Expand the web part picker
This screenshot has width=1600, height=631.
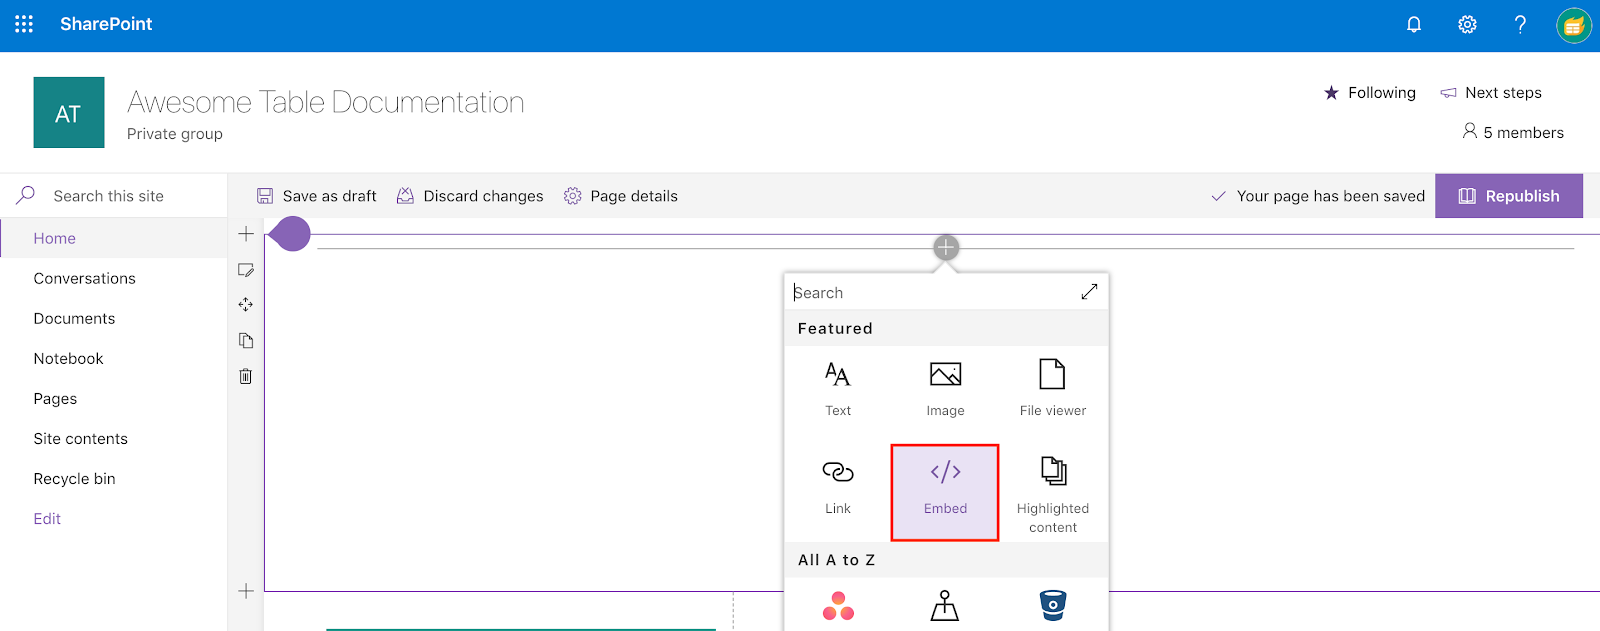(1089, 291)
